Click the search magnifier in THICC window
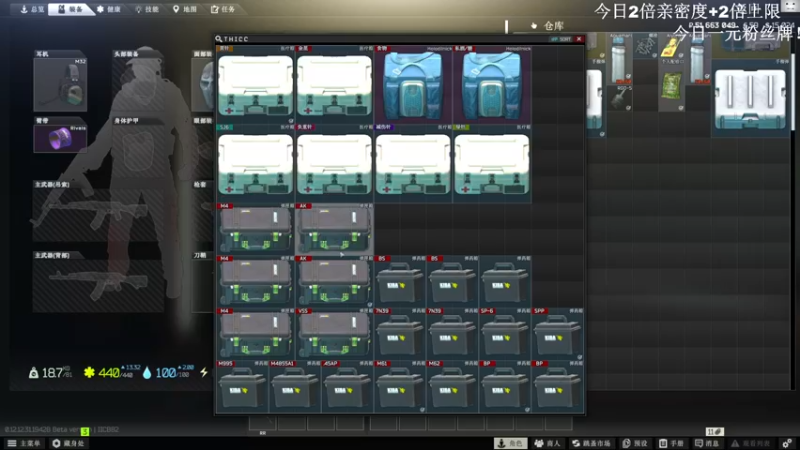The height and width of the screenshot is (450, 800). click(x=218, y=39)
